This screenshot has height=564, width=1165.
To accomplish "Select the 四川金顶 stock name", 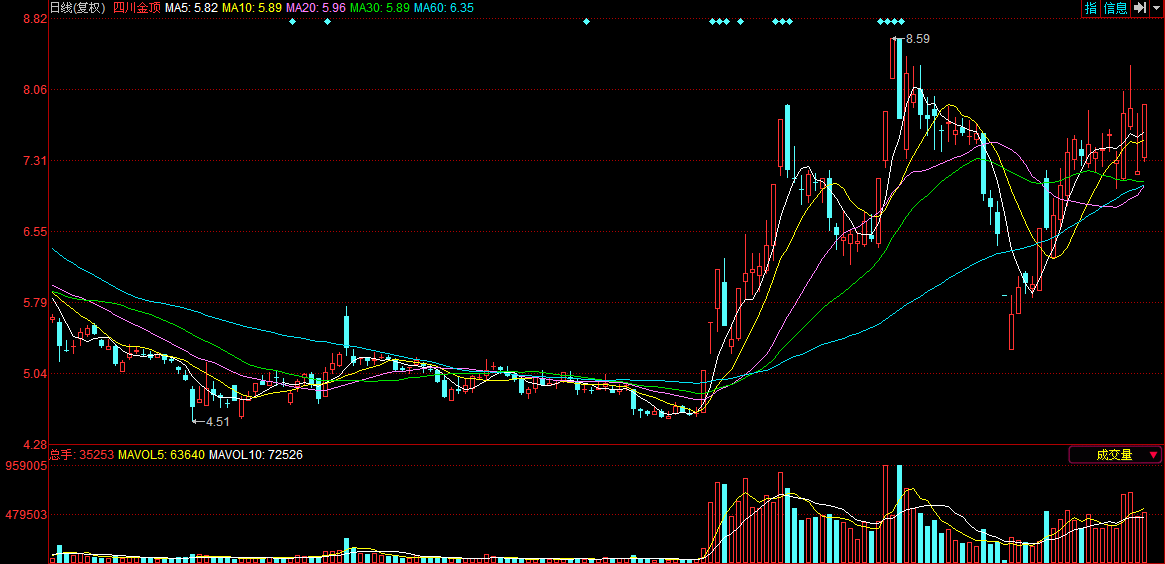I will pyautogui.click(x=137, y=8).
